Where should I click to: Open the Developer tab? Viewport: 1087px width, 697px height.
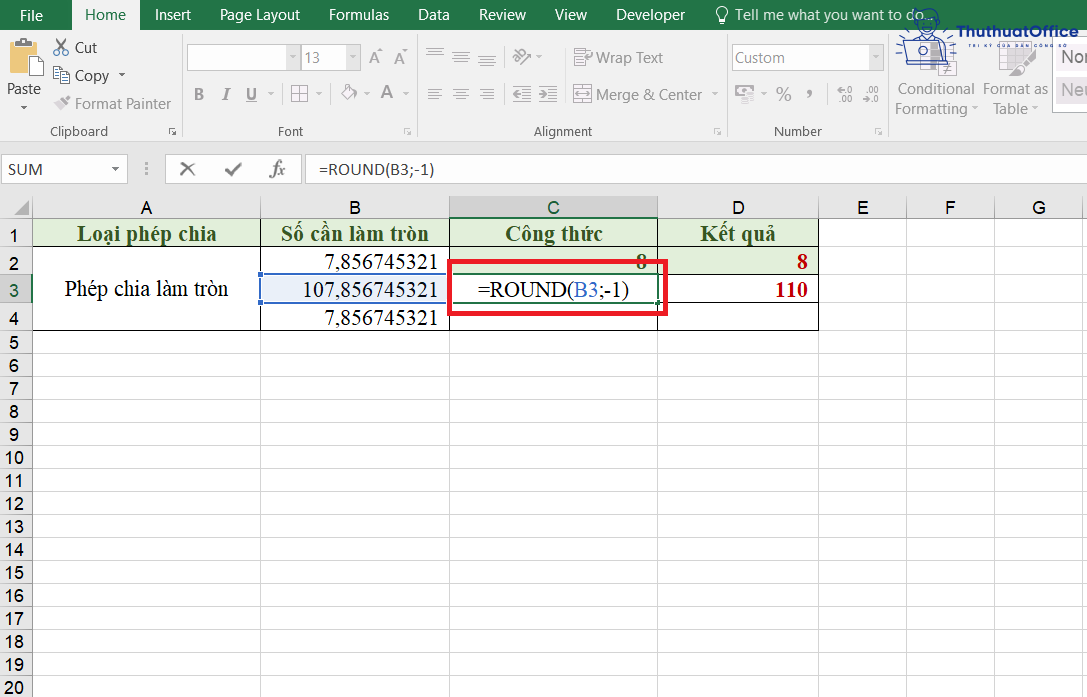[x=650, y=14]
